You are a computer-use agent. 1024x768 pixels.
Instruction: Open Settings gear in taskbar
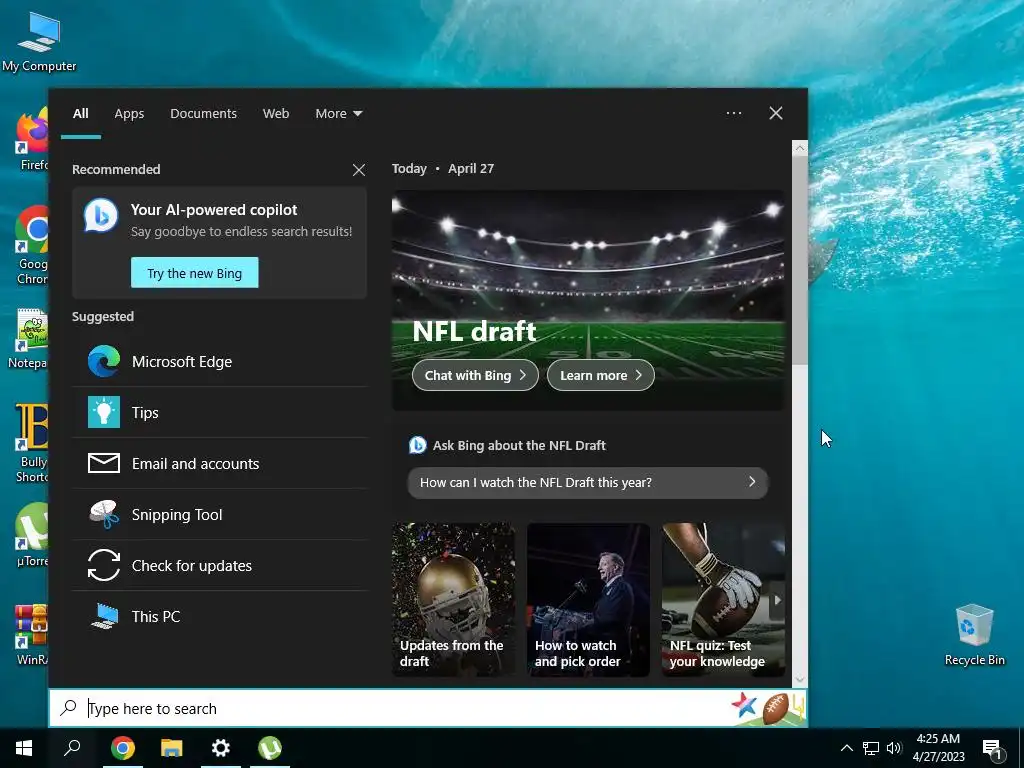point(221,748)
